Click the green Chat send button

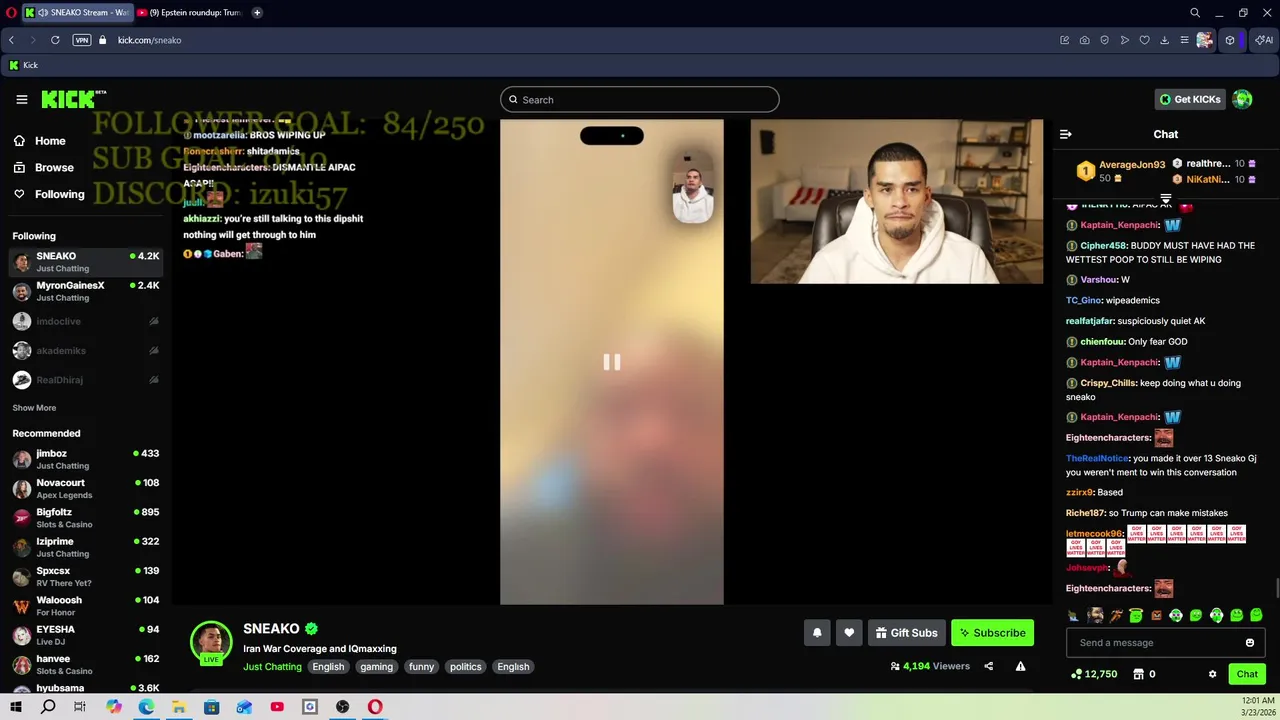(1247, 674)
